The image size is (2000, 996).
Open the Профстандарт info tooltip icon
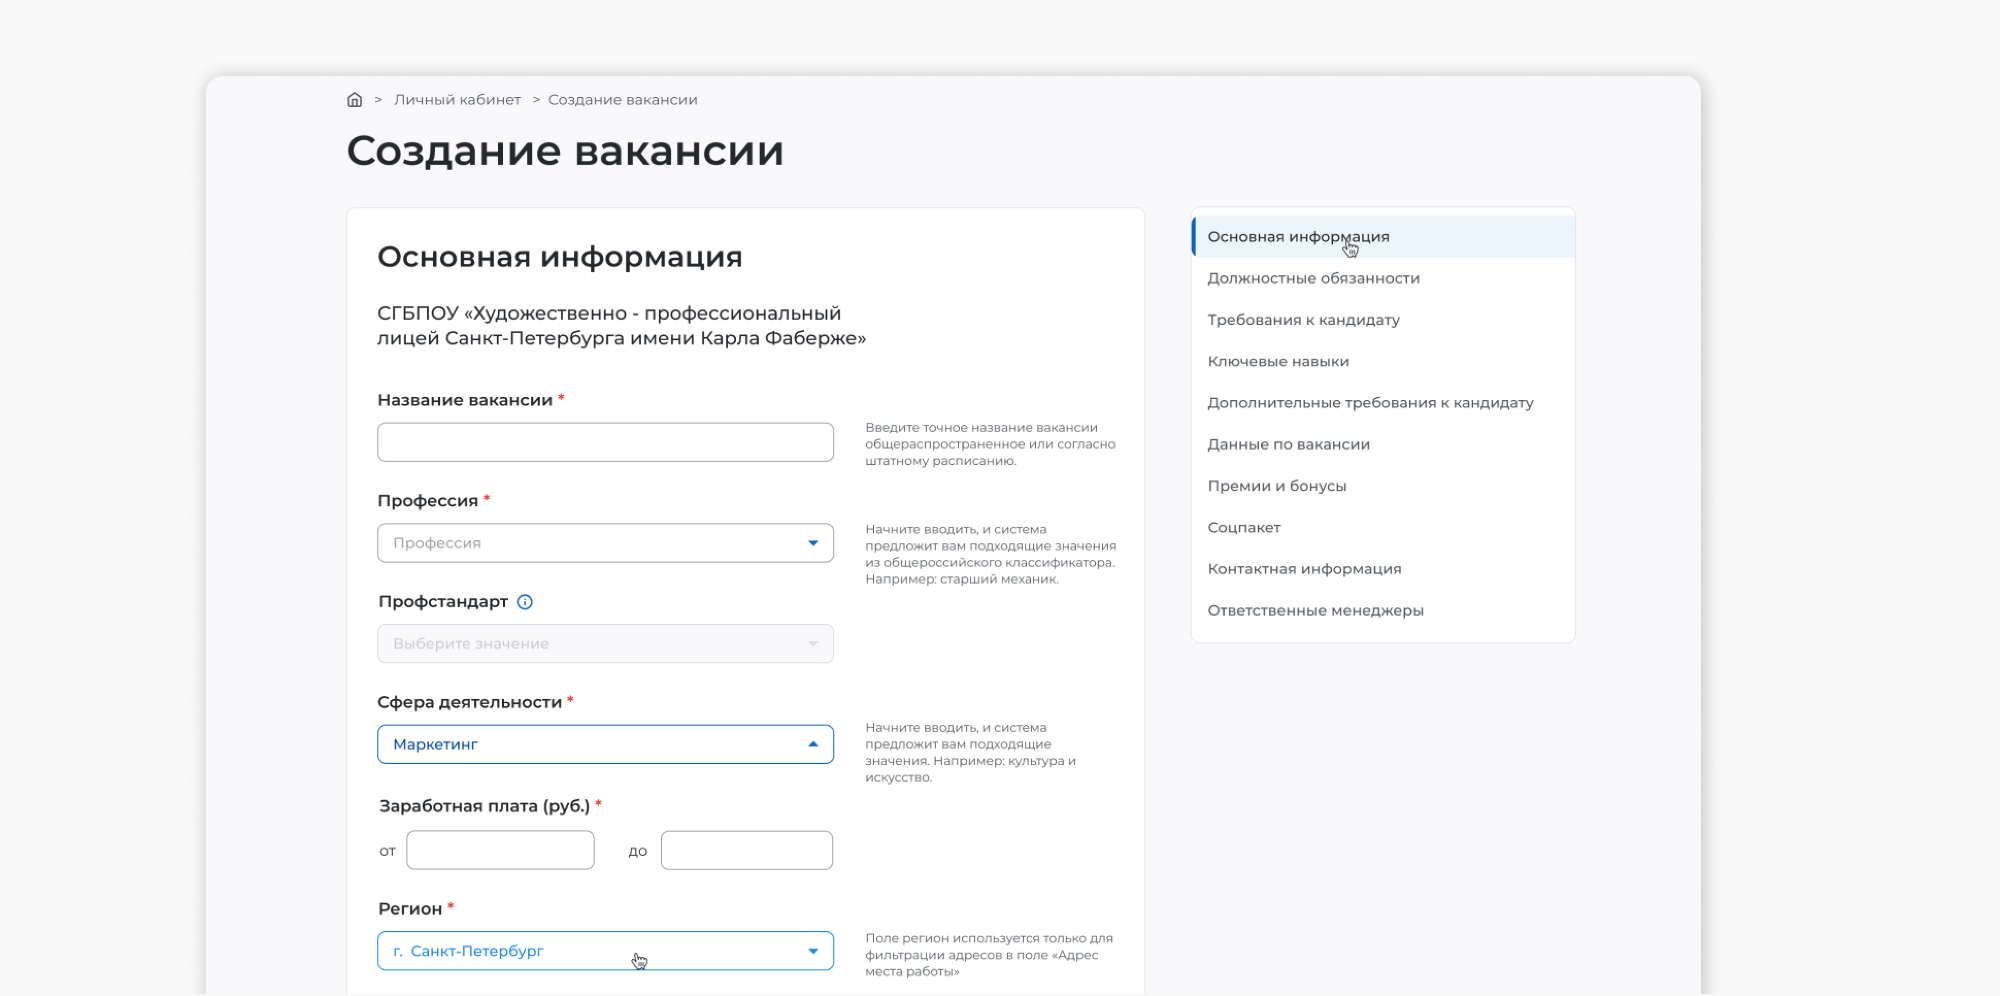525,602
